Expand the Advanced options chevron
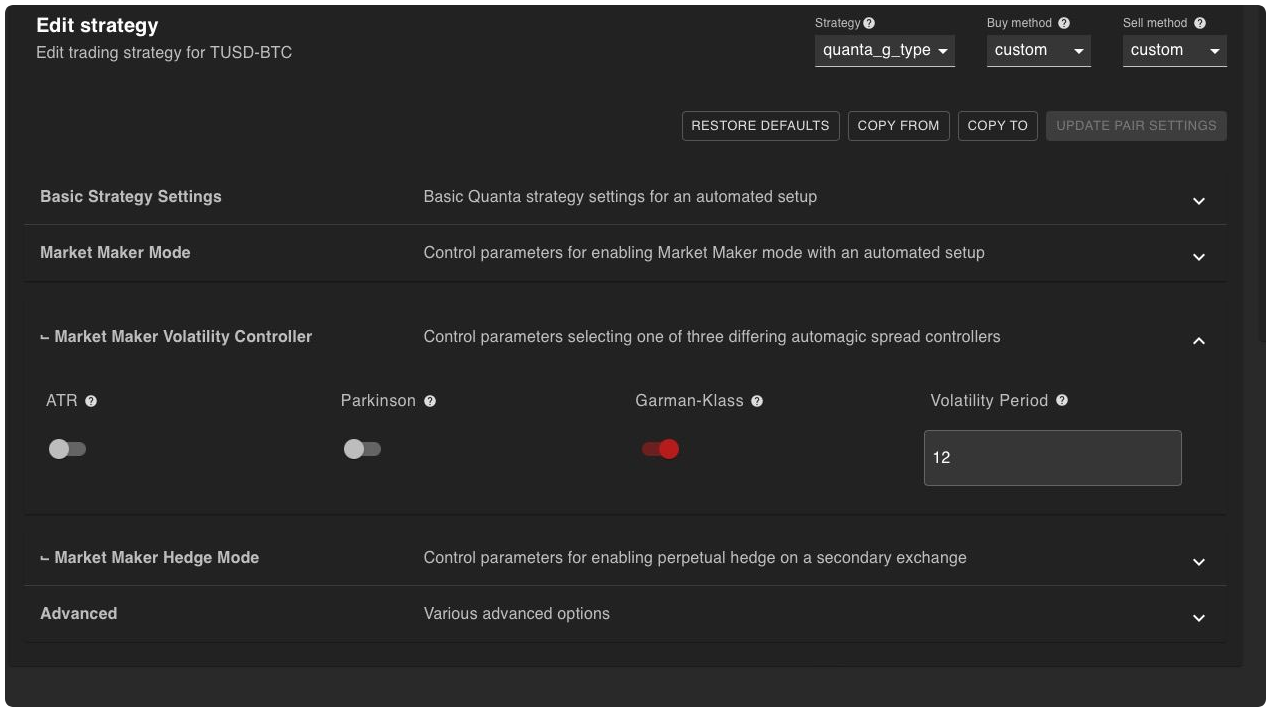 1199,618
